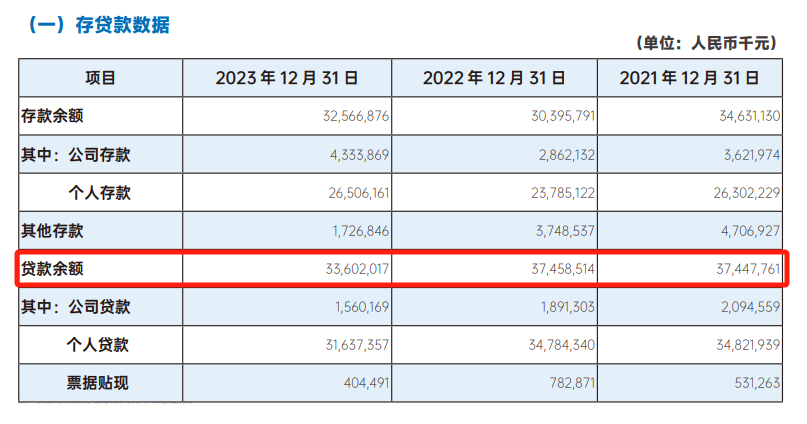The height and width of the screenshot is (424, 807).
Task: Click the value 4,706,927
Action: 750,231
